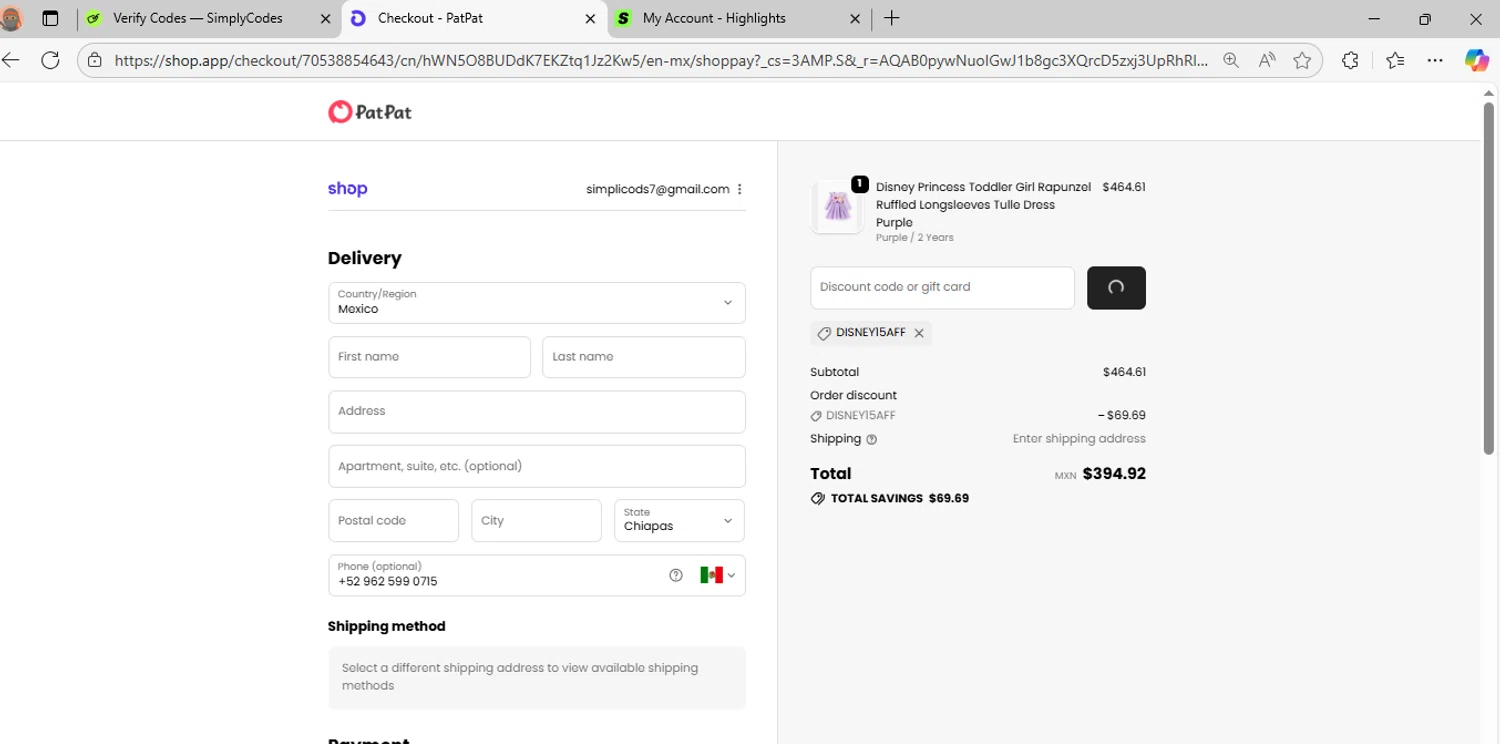The height and width of the screenshot is (744, 1500).
Task: Click the Last name field
Action: [x=644, y=357]
